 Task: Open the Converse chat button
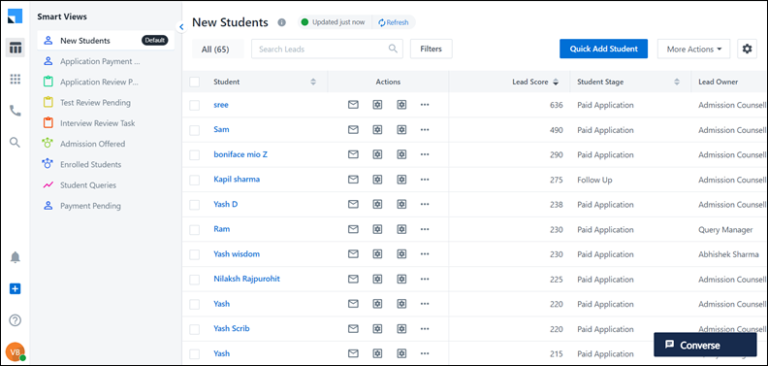click(705, 345)
